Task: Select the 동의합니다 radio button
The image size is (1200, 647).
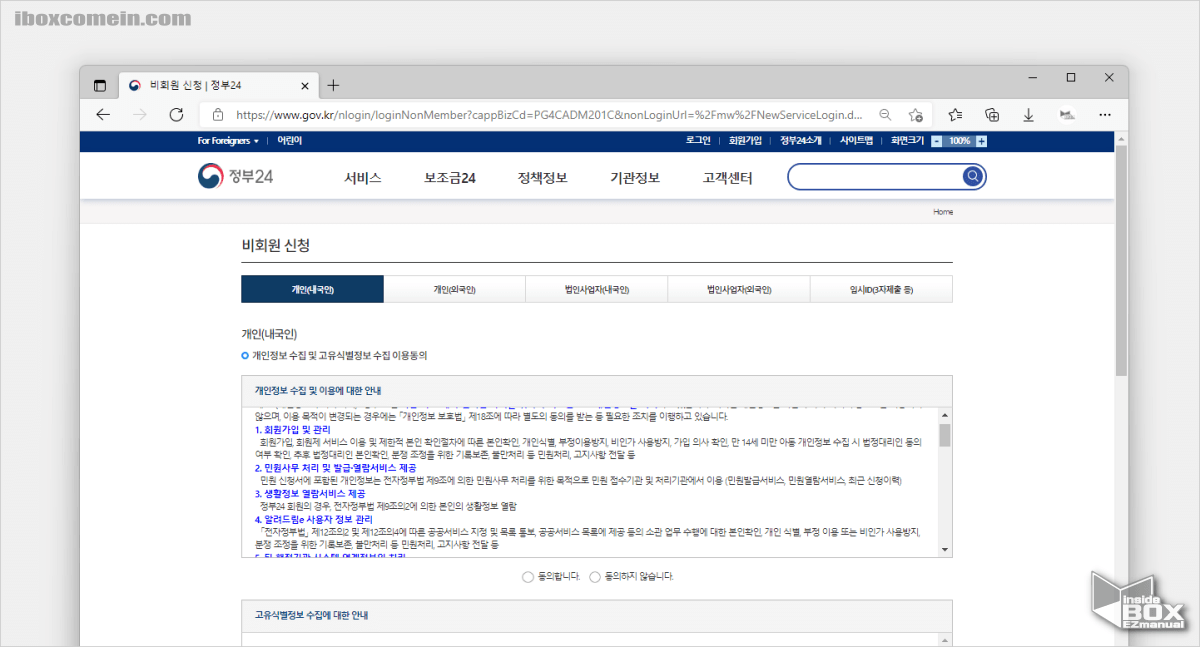Action: pos(528,577)
